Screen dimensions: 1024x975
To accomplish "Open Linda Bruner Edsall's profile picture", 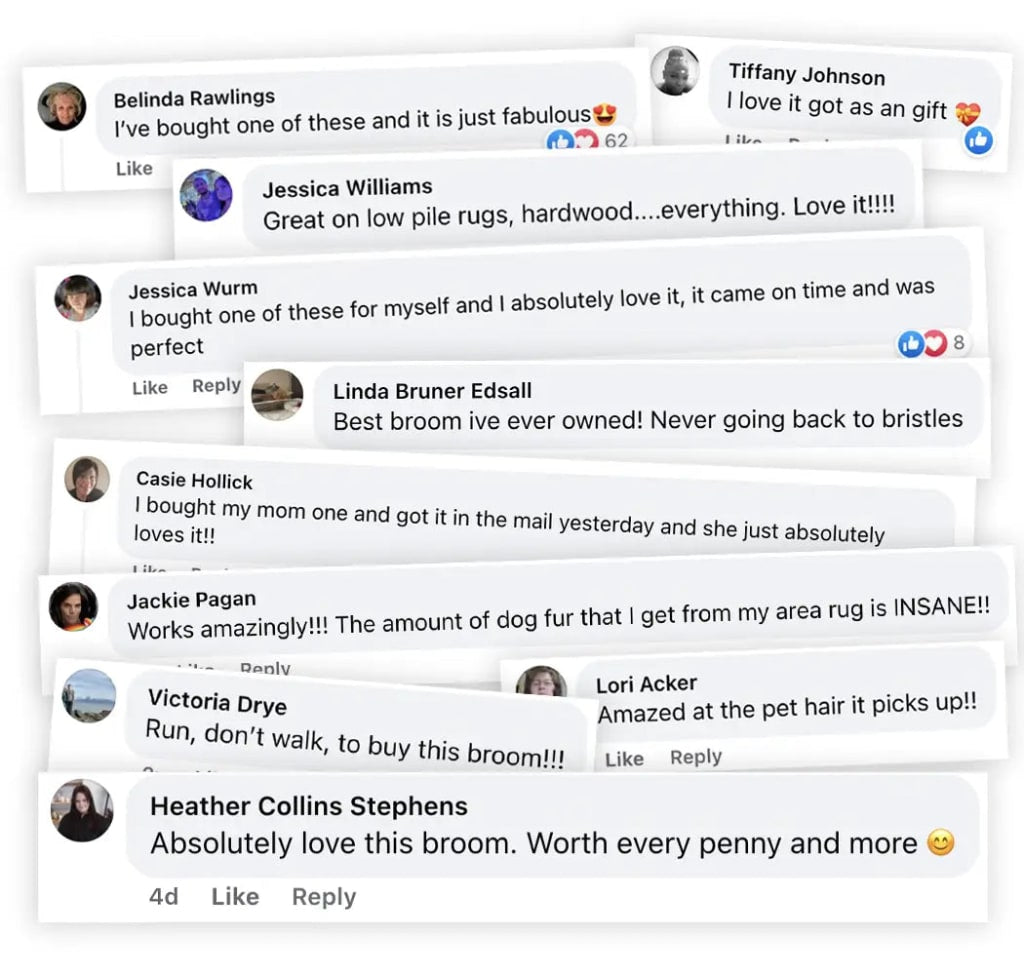I will click(x=277, y=394).
